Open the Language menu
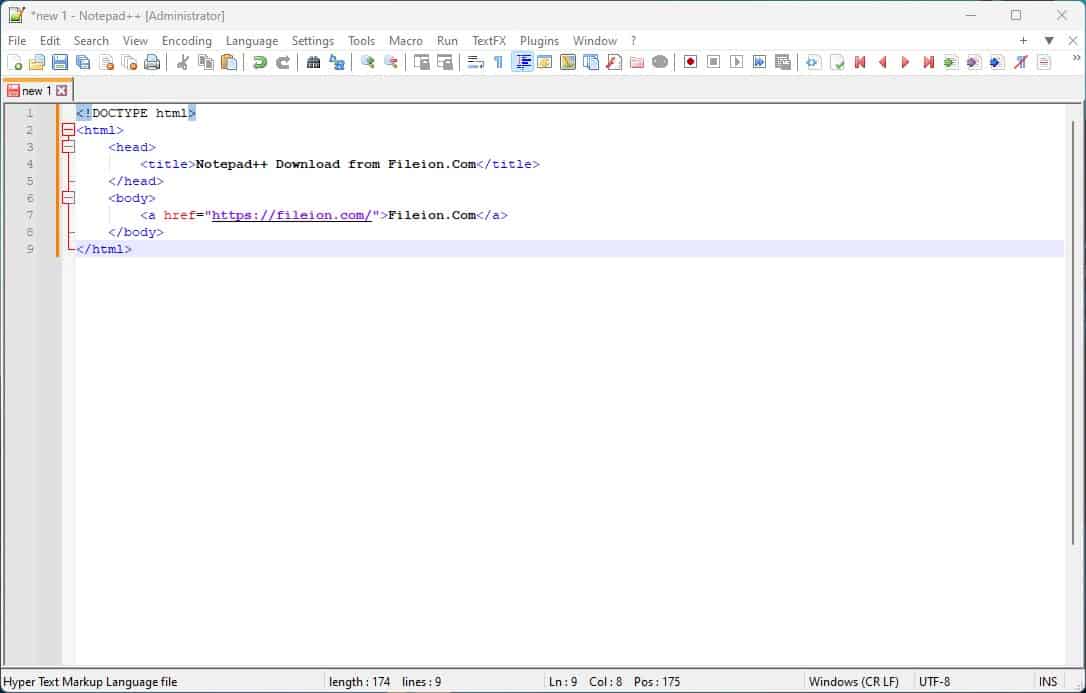1086x693 pixels. [252, 41]
